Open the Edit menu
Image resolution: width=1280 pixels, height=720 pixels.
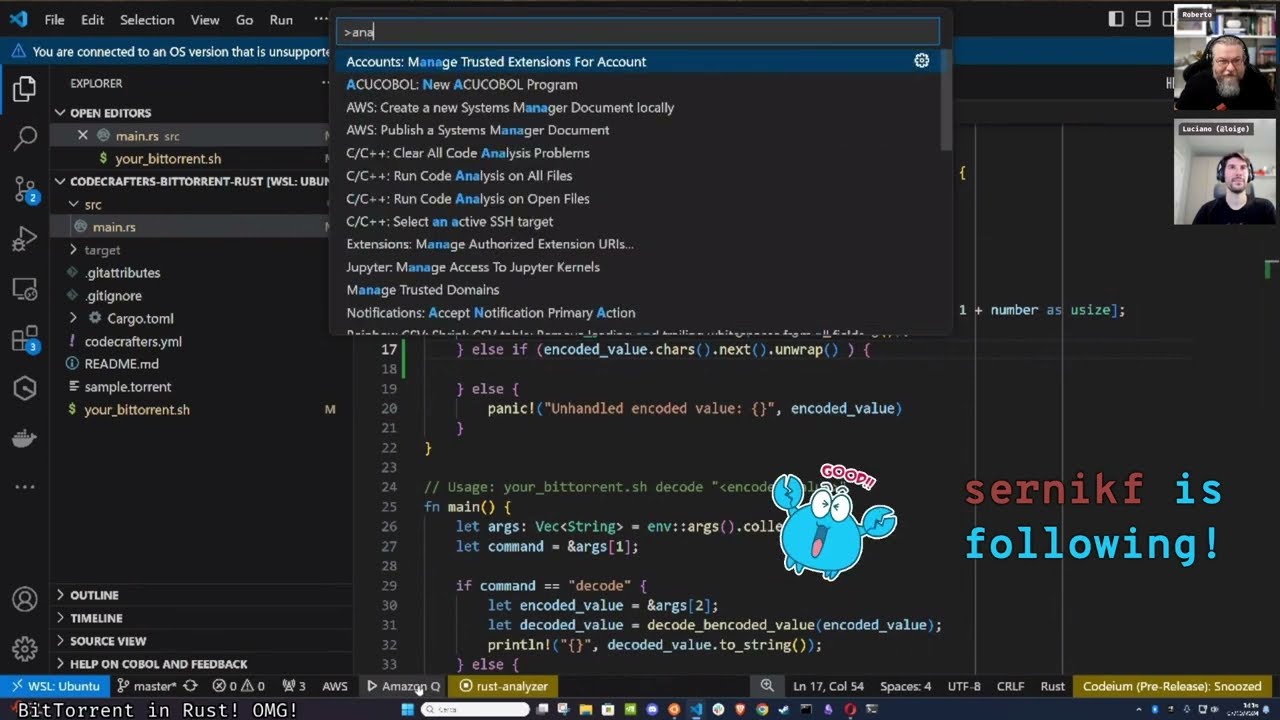coord(92,19)
